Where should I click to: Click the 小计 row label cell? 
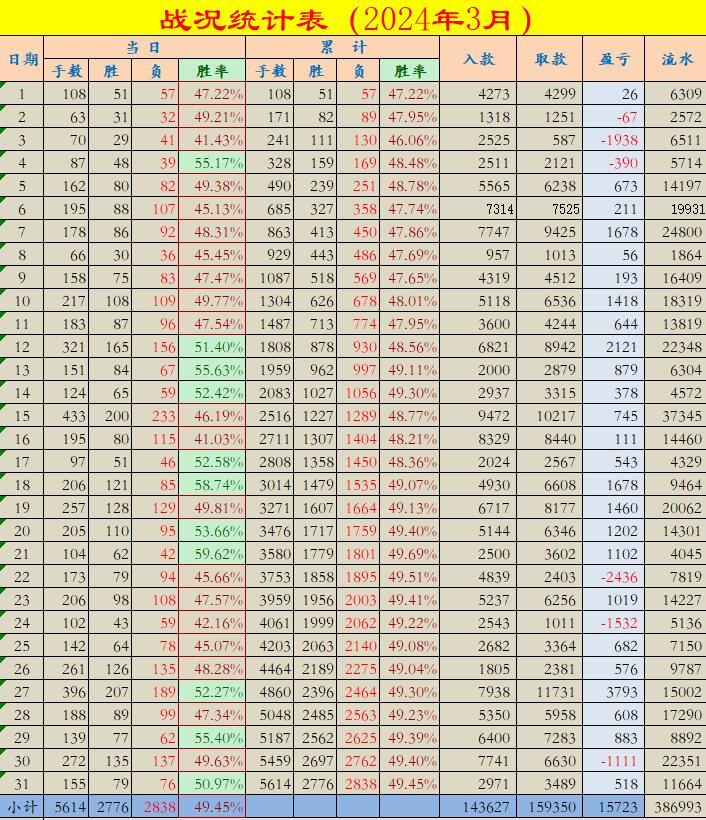22,808
